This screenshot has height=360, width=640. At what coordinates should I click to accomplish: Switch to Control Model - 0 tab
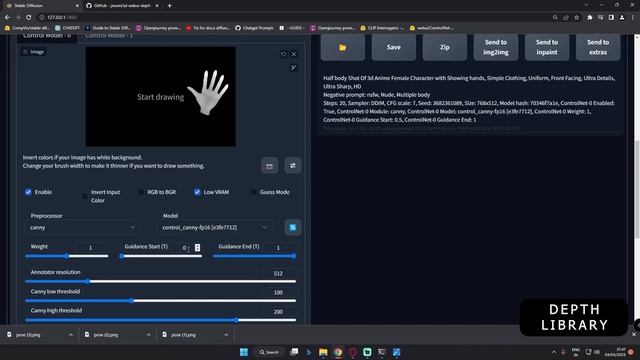click(47, 37)
